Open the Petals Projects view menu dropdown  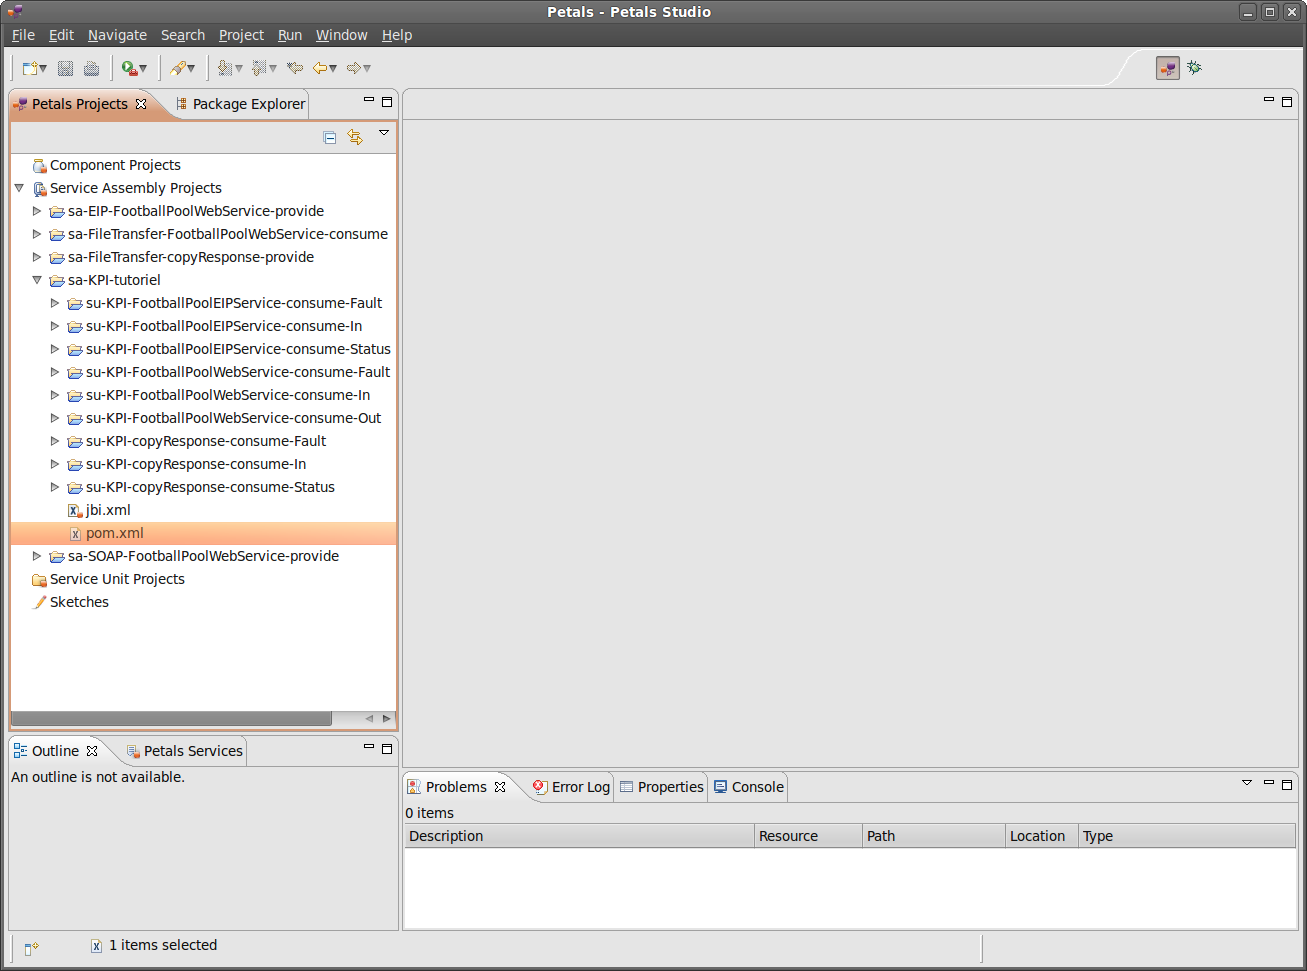(383, 133)
